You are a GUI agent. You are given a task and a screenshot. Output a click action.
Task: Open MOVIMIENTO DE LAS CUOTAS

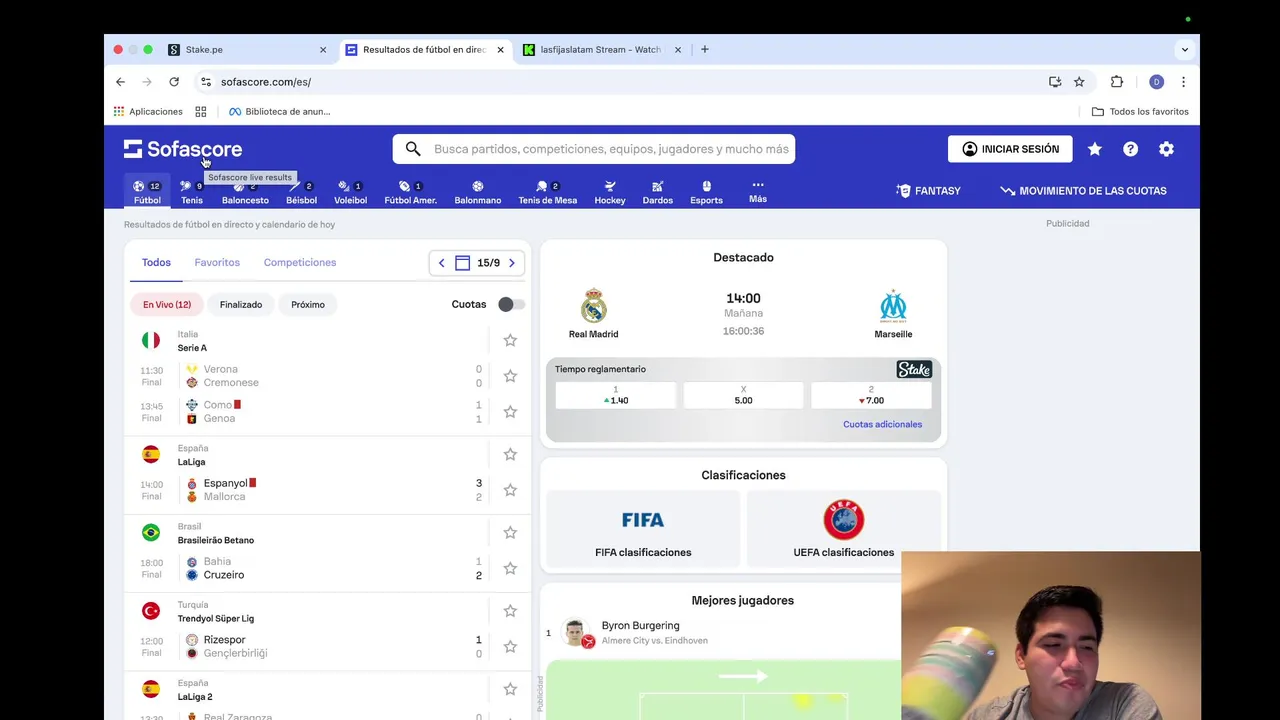1083,191
